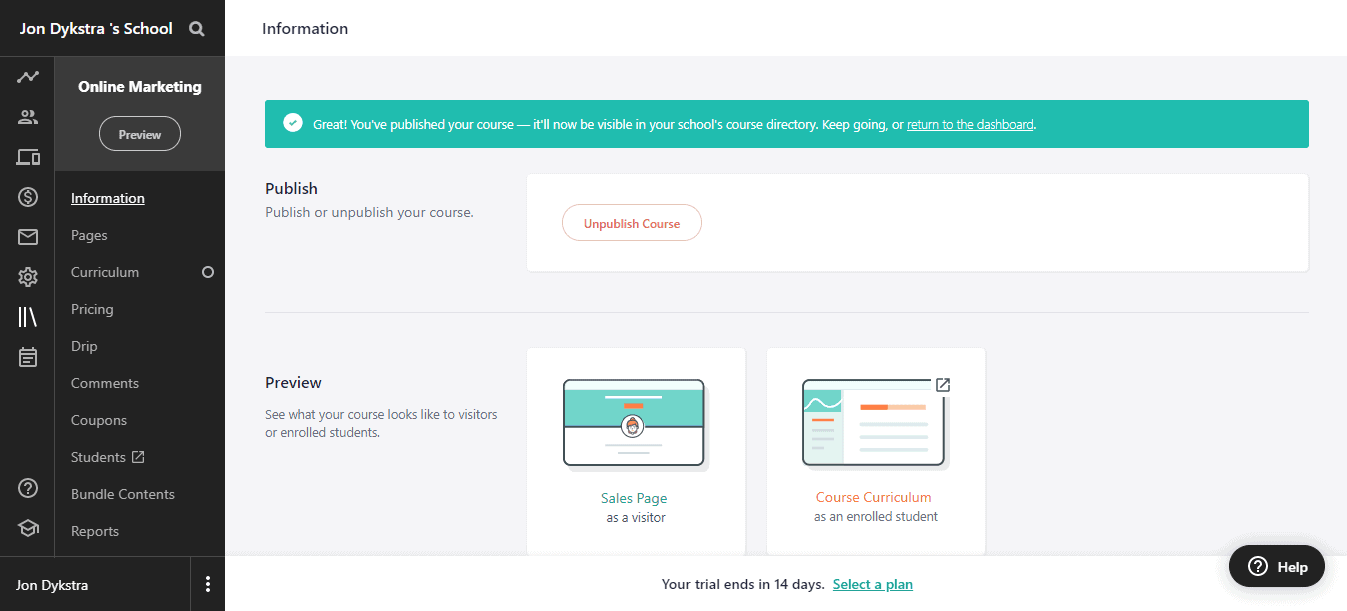Click the Emails envelope icon
The height and width of the screenshot is (611, 1347).
pyautogui.click(x=28, y=237)
